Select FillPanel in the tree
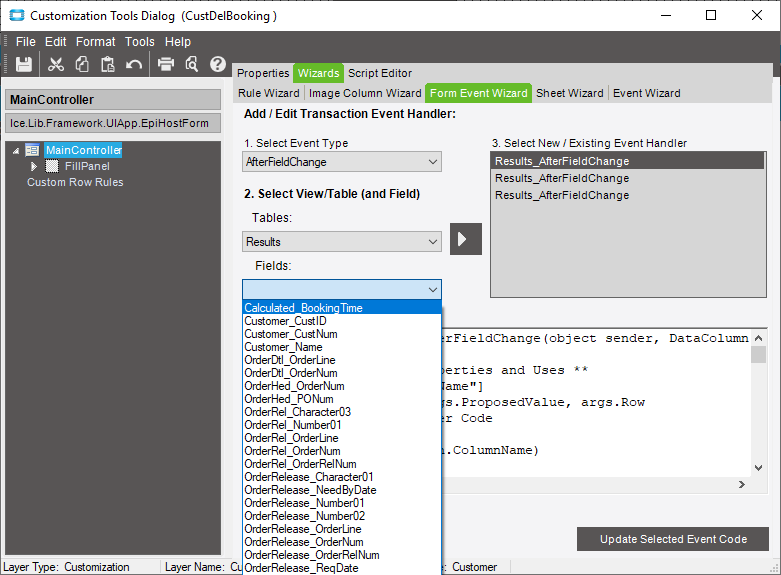Image resolution: width=781 pixels, height=575 pixels. point(87,166)
